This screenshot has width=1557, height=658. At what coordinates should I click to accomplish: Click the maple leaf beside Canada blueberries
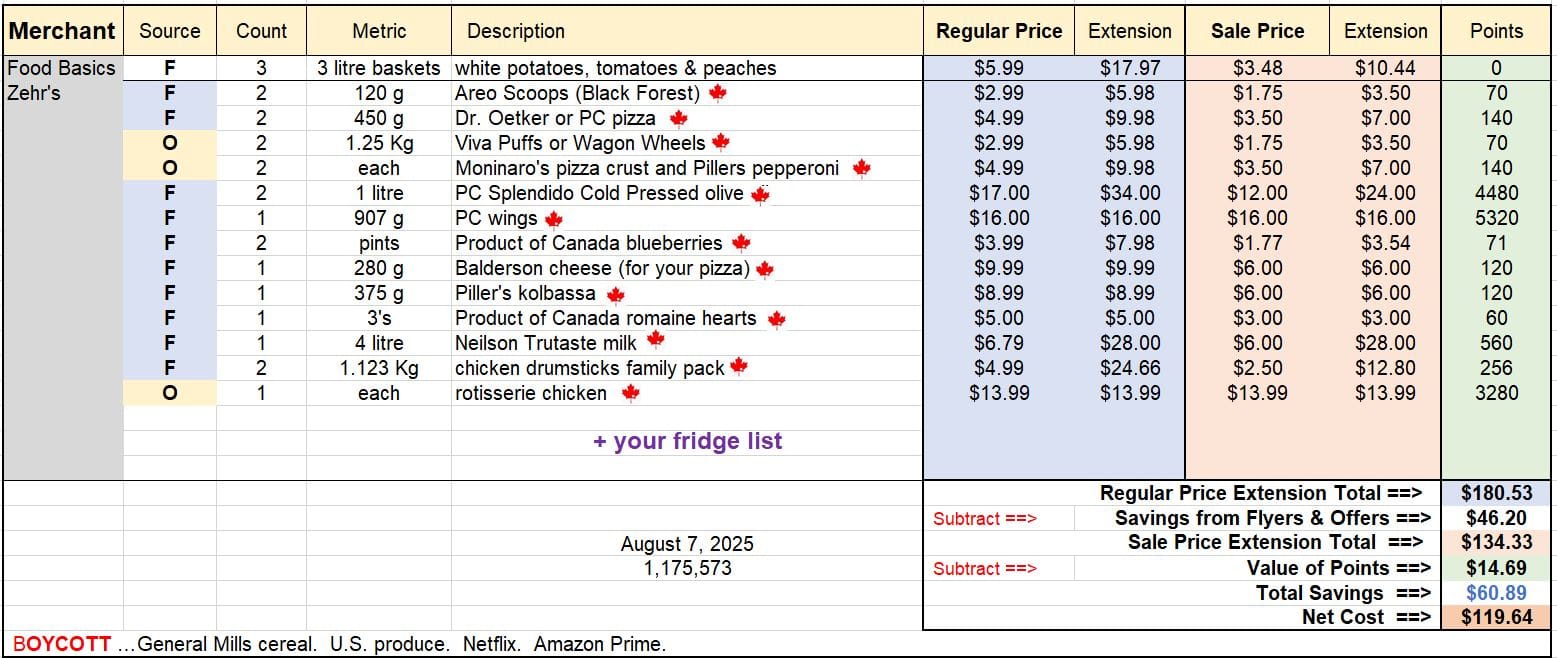741,242
